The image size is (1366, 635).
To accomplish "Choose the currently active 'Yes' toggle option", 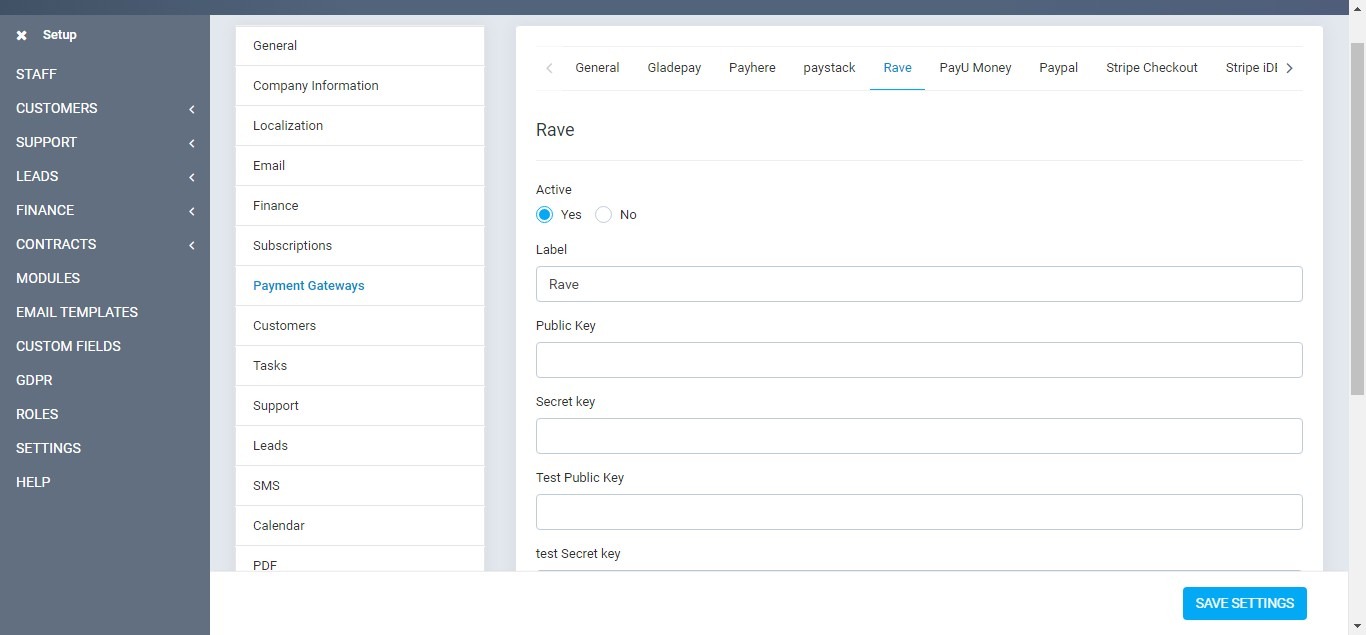I will pos(544,214).
